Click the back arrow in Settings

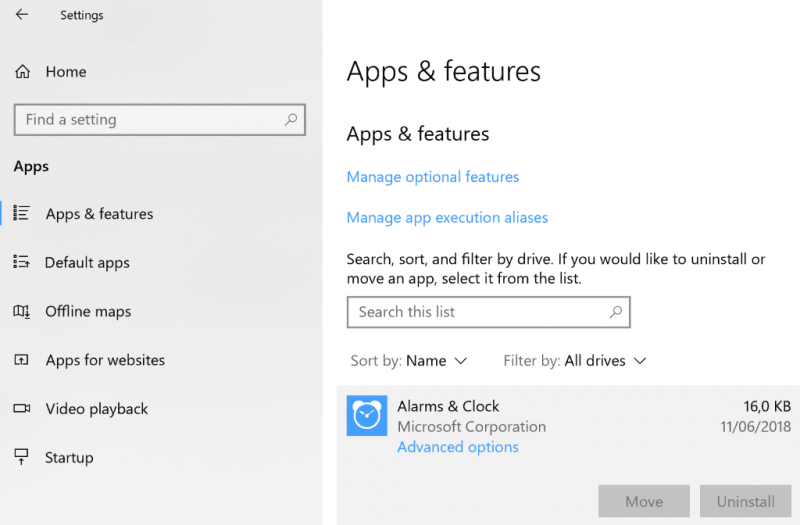(x=22, y=14)
